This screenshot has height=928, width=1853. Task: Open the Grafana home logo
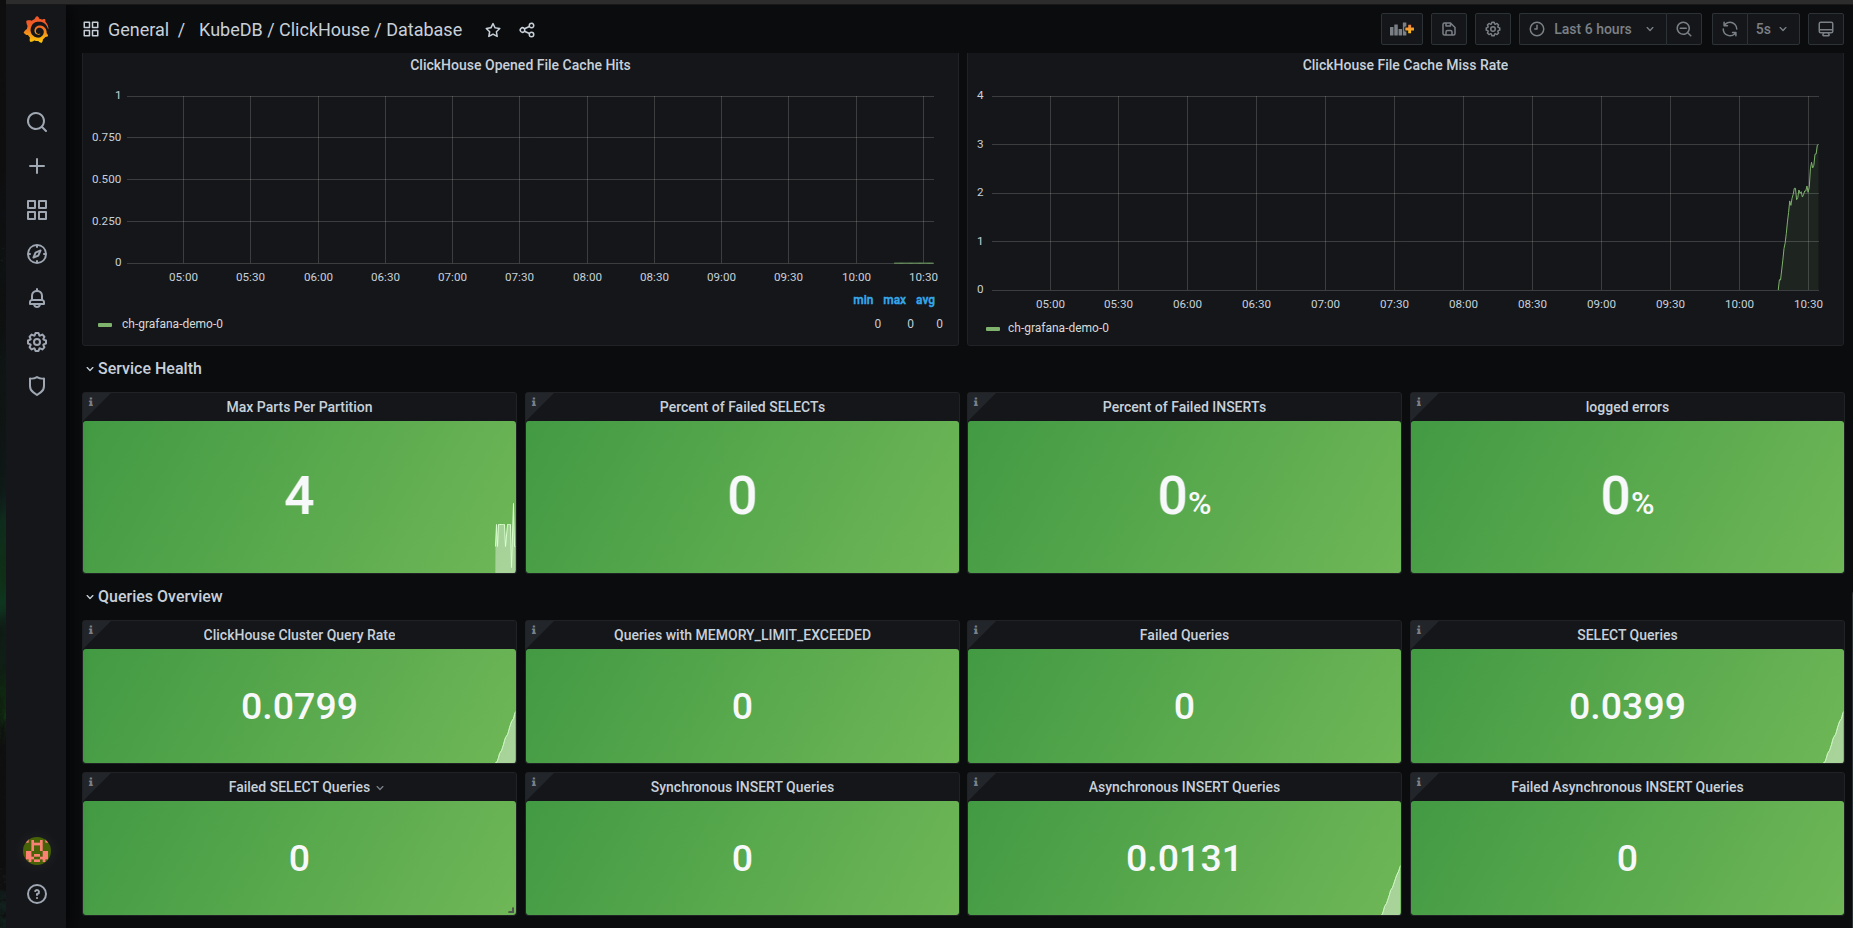point(37,30)
